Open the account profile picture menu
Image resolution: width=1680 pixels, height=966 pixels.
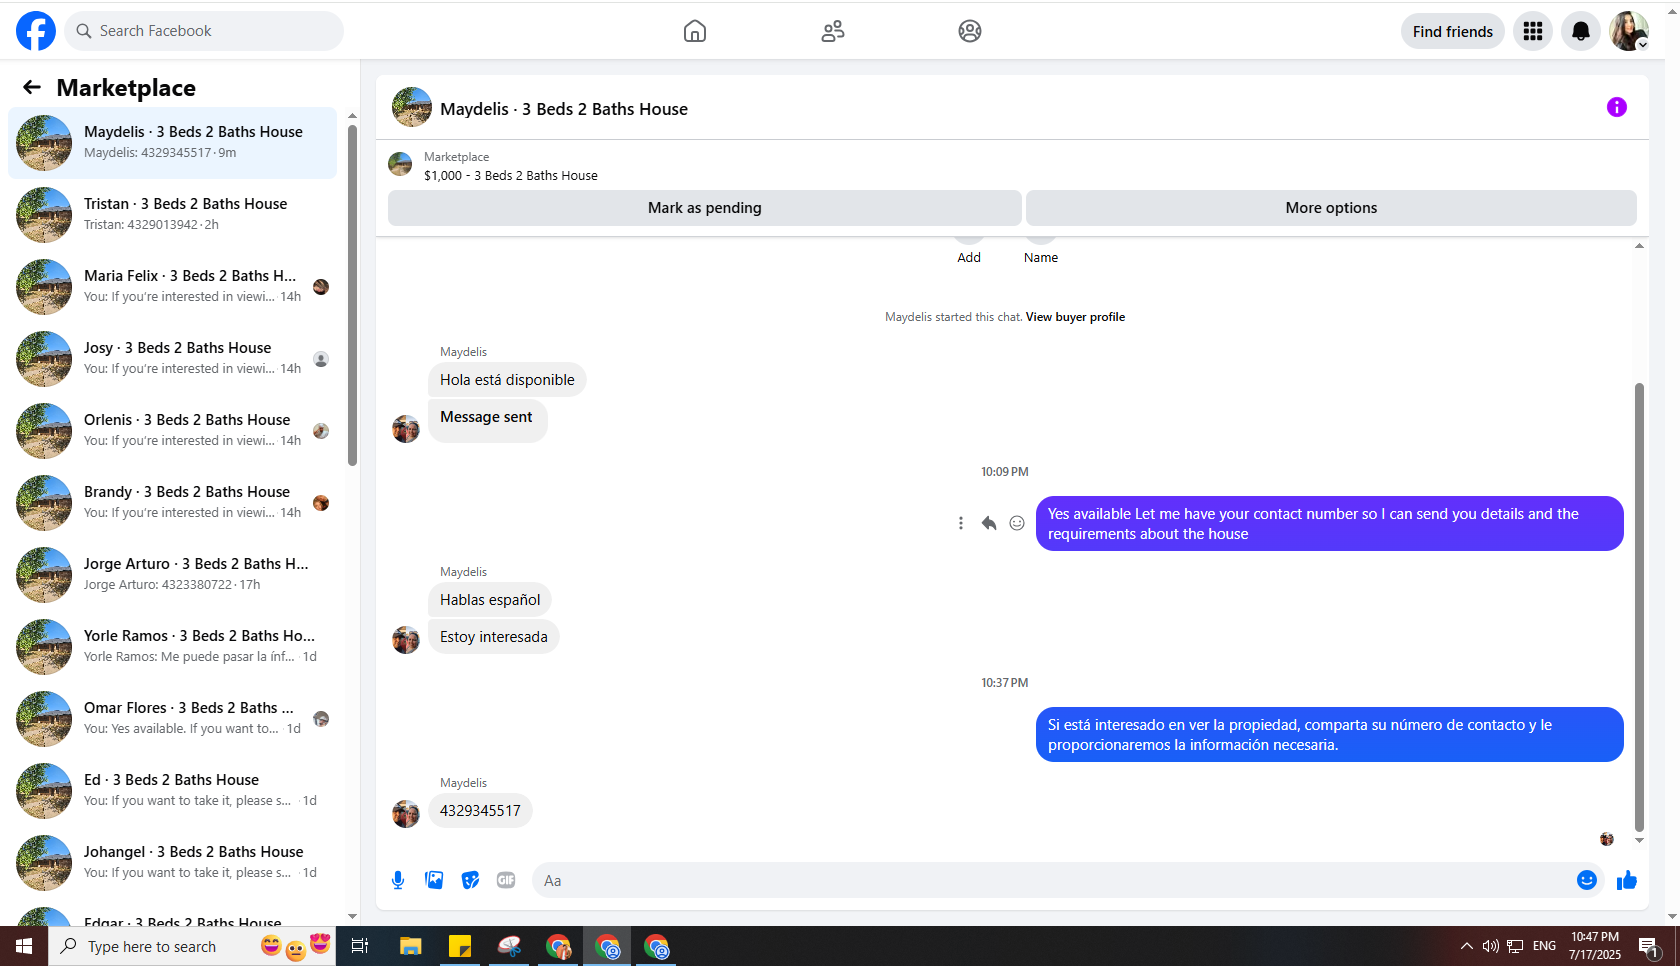point(1629,31)
